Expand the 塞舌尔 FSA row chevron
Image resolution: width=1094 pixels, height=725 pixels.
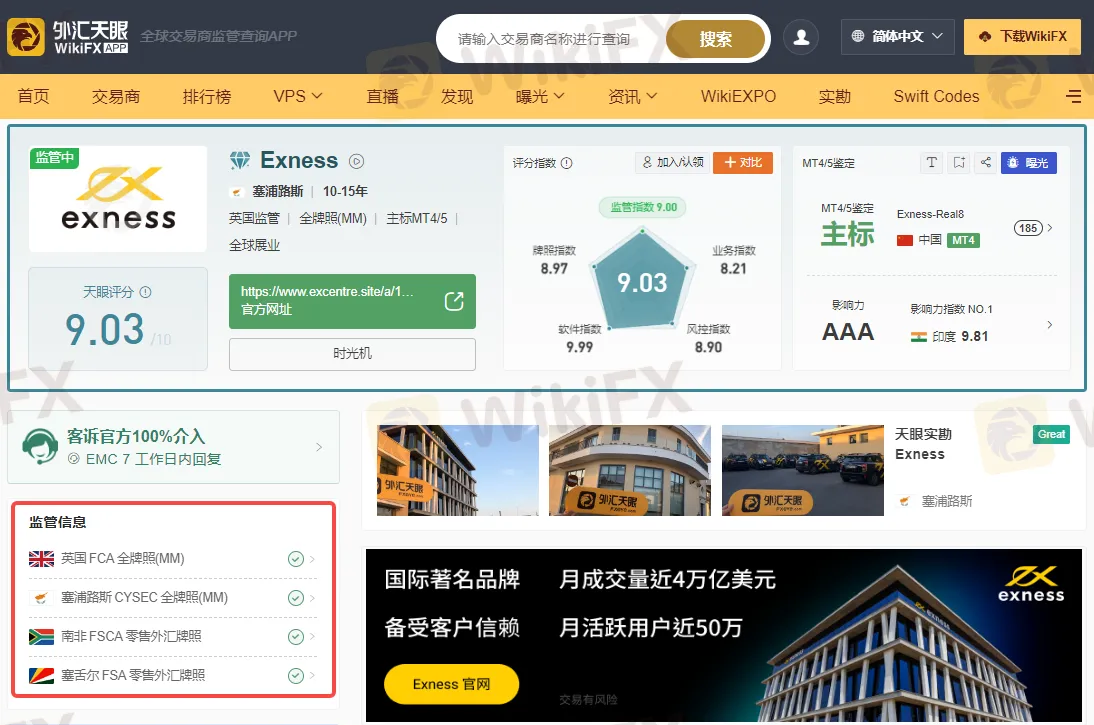(312, 675)
